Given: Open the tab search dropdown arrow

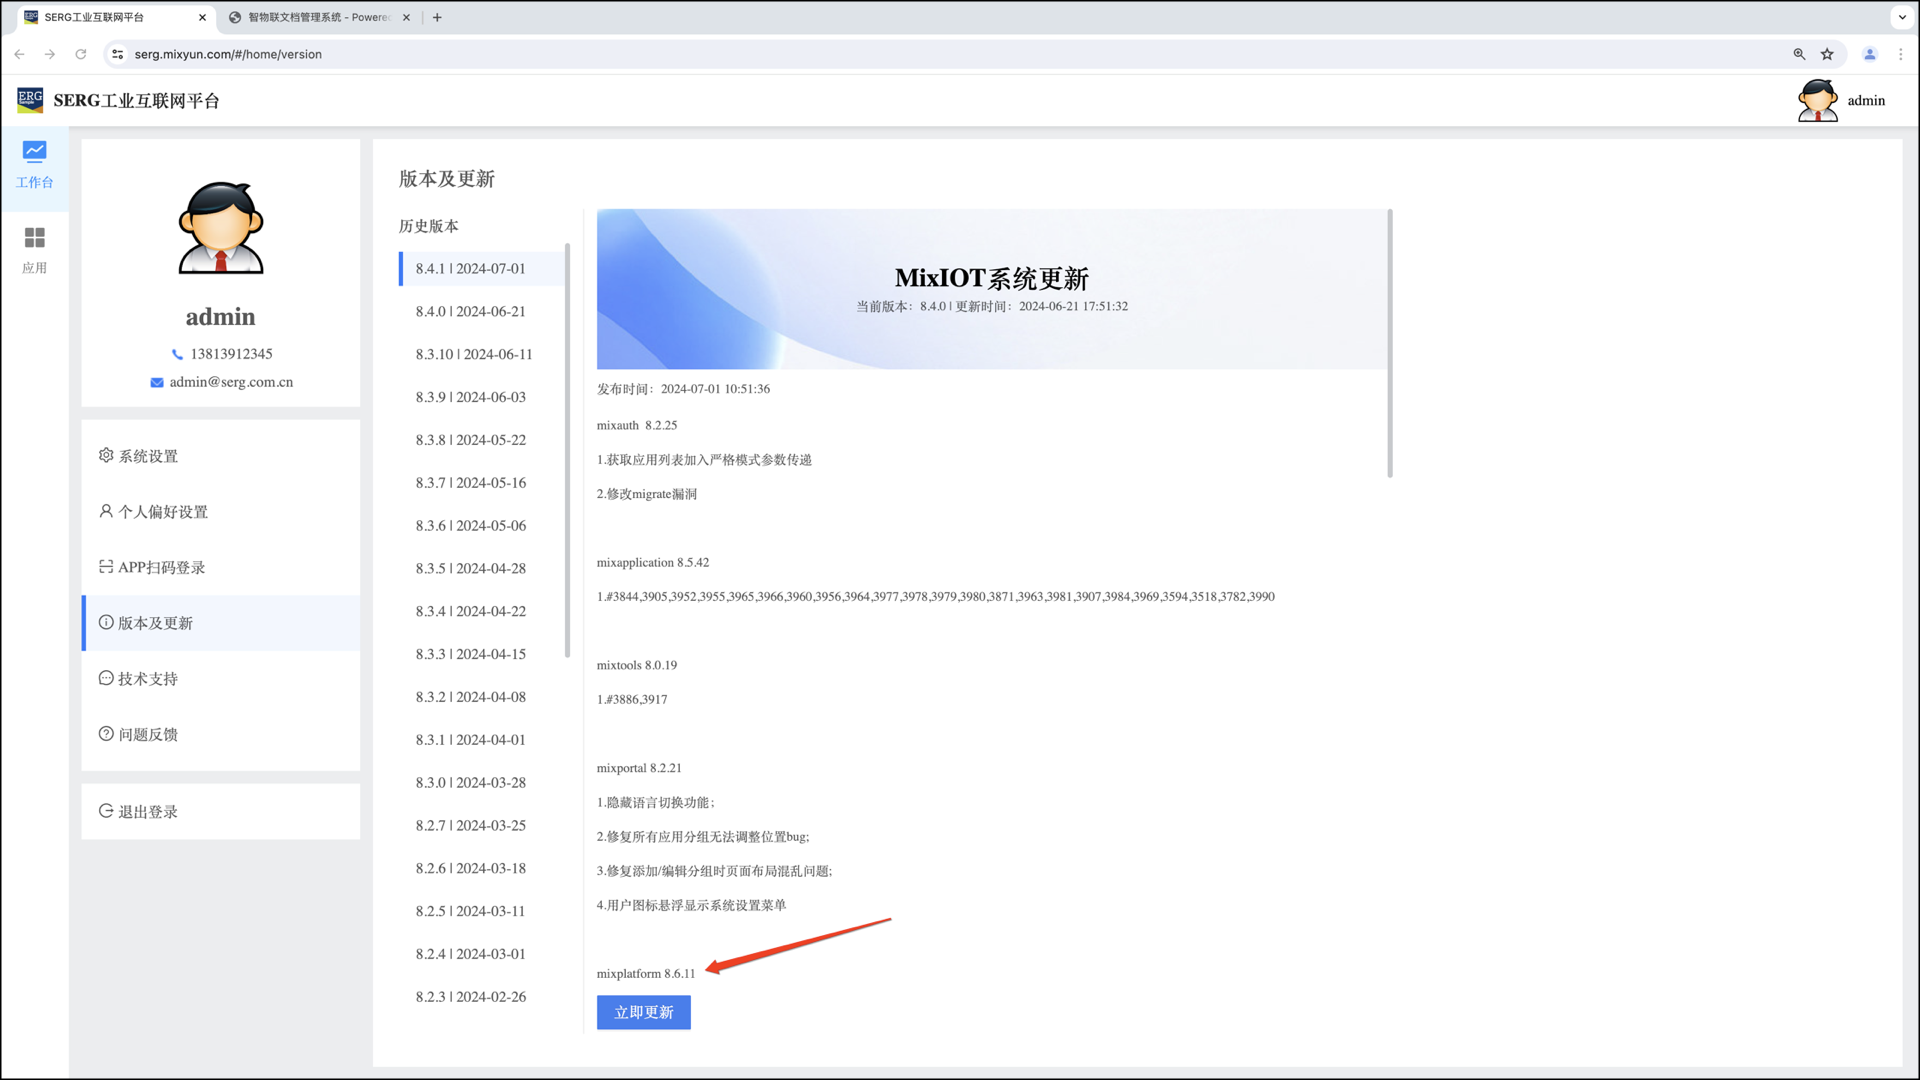Looking at the screenshot, I should click(x=1902, y=17).
